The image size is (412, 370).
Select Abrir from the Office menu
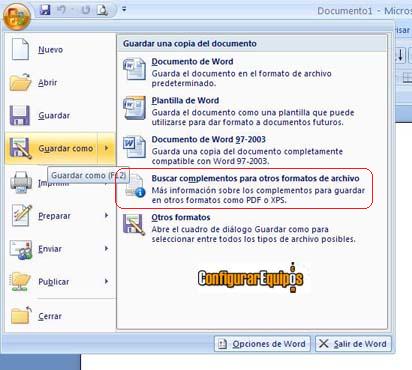(x=60, y=82)
